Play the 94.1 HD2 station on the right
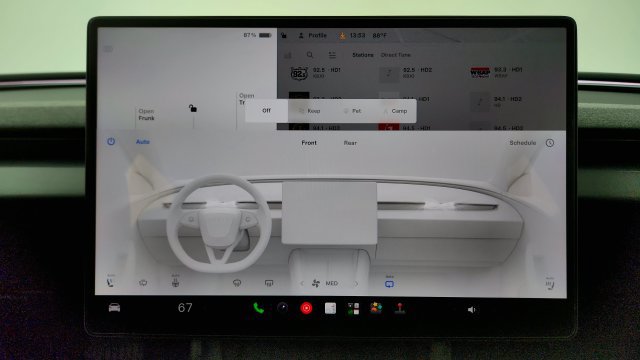The image size is (640, 360). pyautogui.click(x=496, y=102)
